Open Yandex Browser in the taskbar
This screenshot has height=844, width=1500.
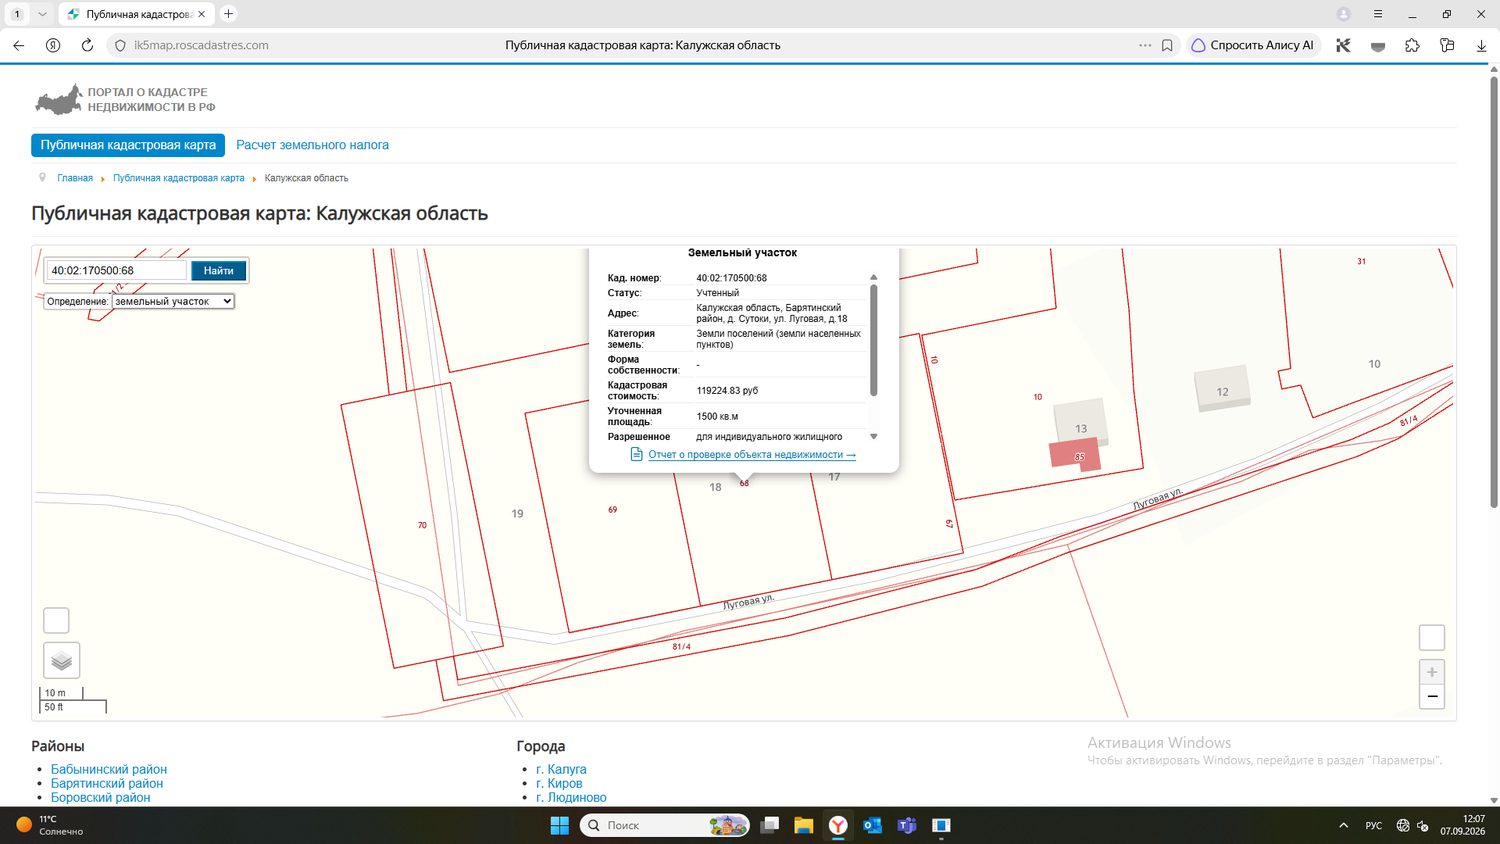(838, 825)
